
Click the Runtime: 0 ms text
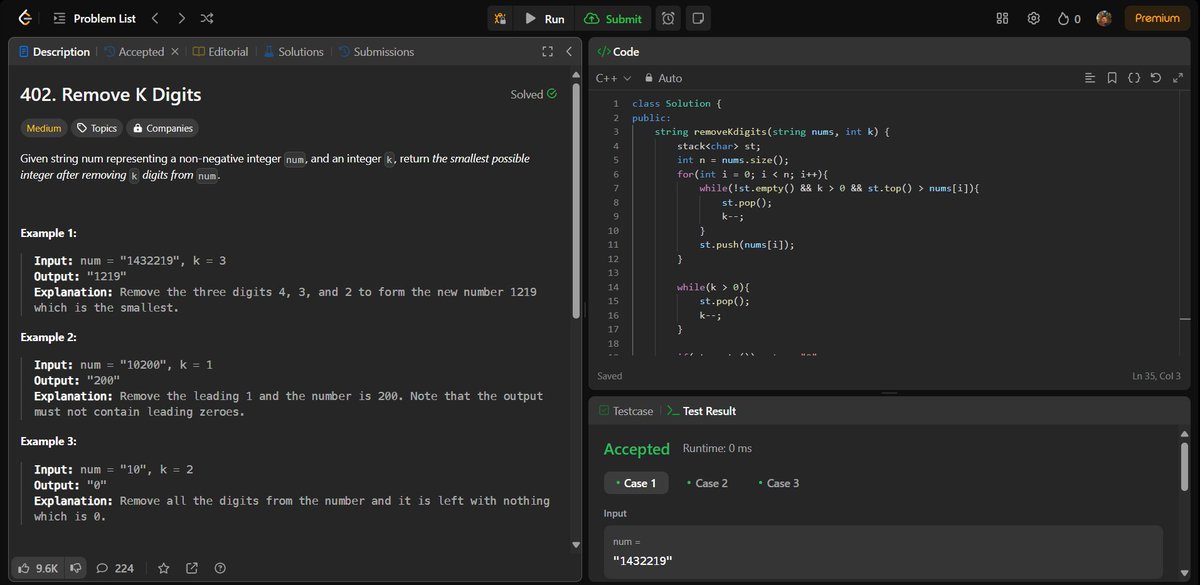pos(717,448)
